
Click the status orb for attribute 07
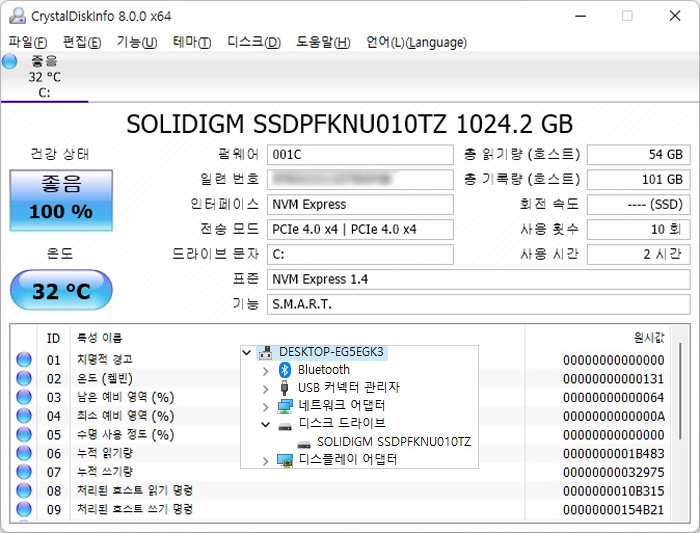pyautogui.click(x=24, y=472)
